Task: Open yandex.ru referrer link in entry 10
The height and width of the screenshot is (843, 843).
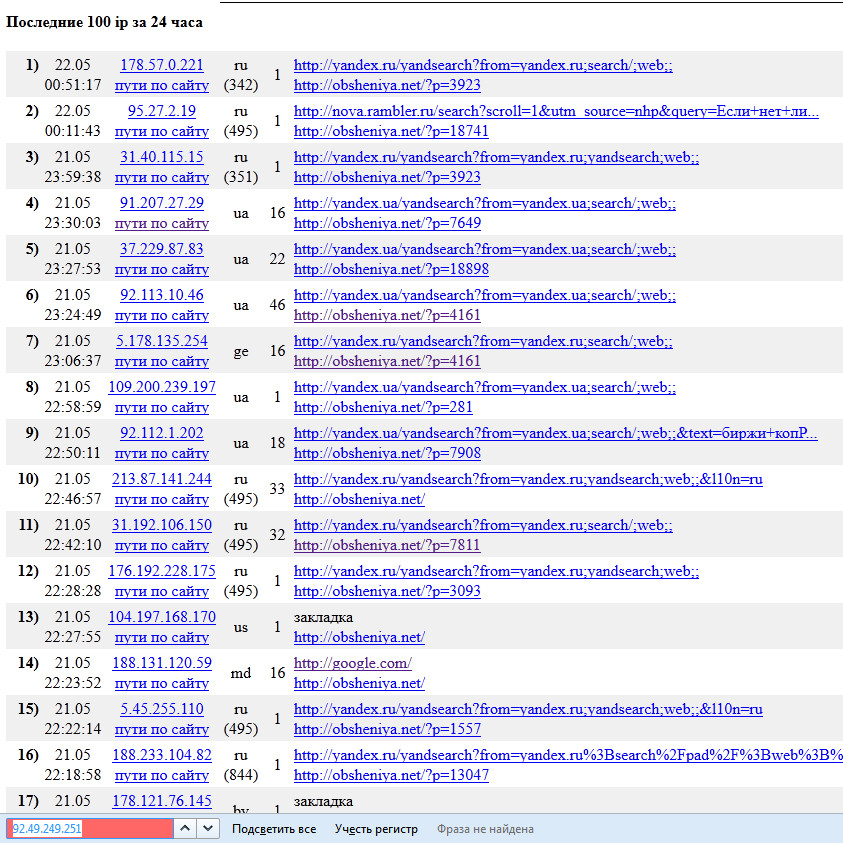Action: pos(528,478)
